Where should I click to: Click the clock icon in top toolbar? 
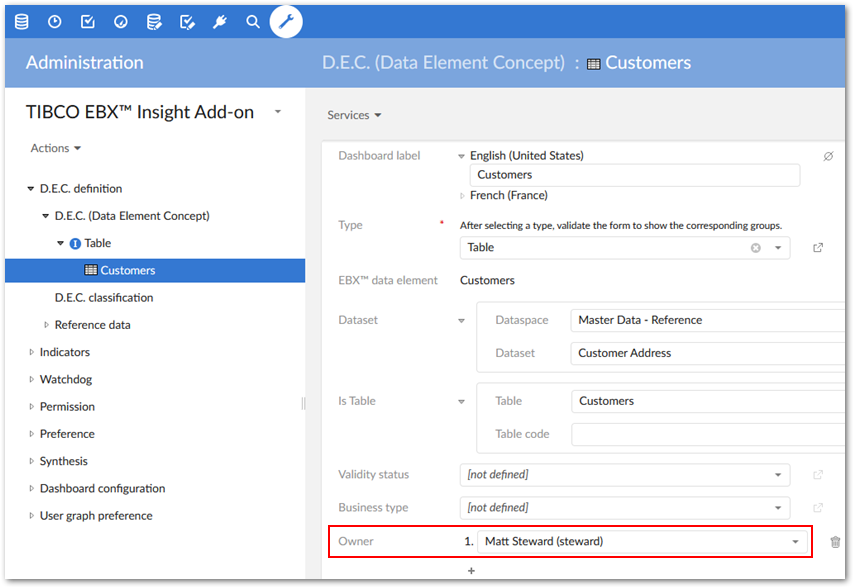(54, 21)
